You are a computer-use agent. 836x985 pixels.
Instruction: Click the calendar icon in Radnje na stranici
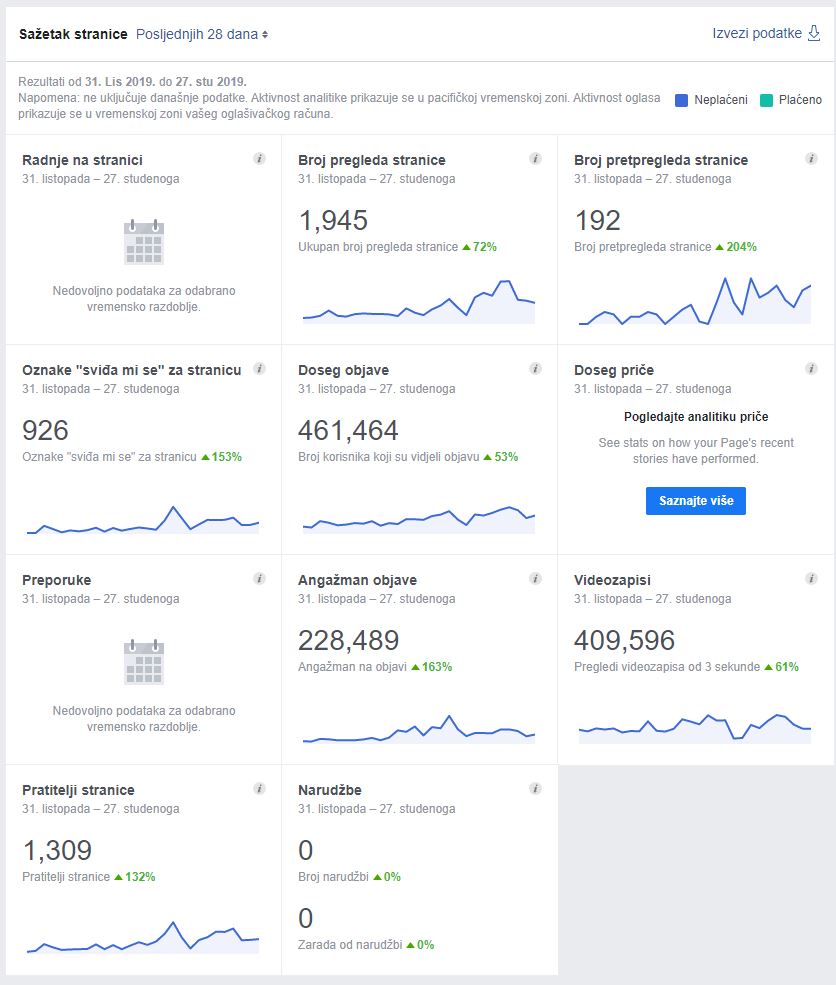144,242
